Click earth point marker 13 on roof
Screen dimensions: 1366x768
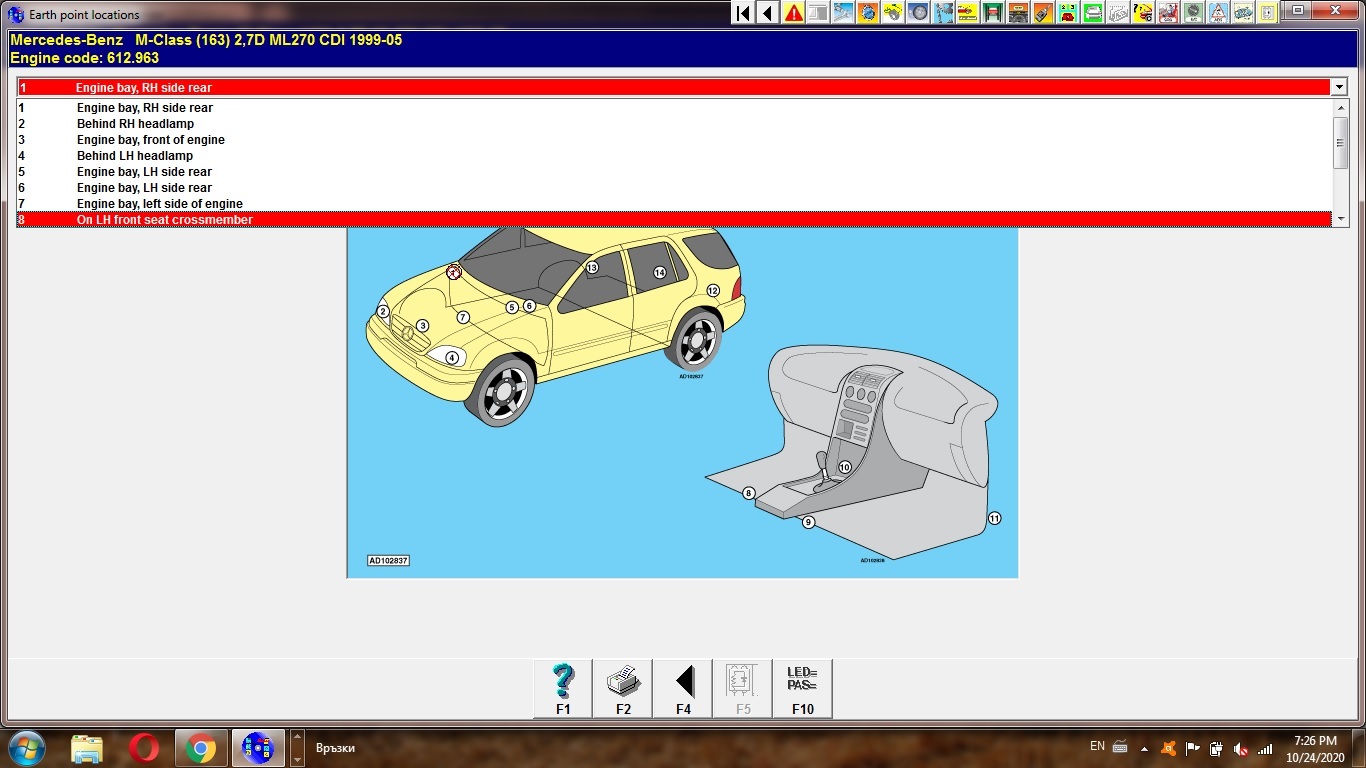point(592,267)
